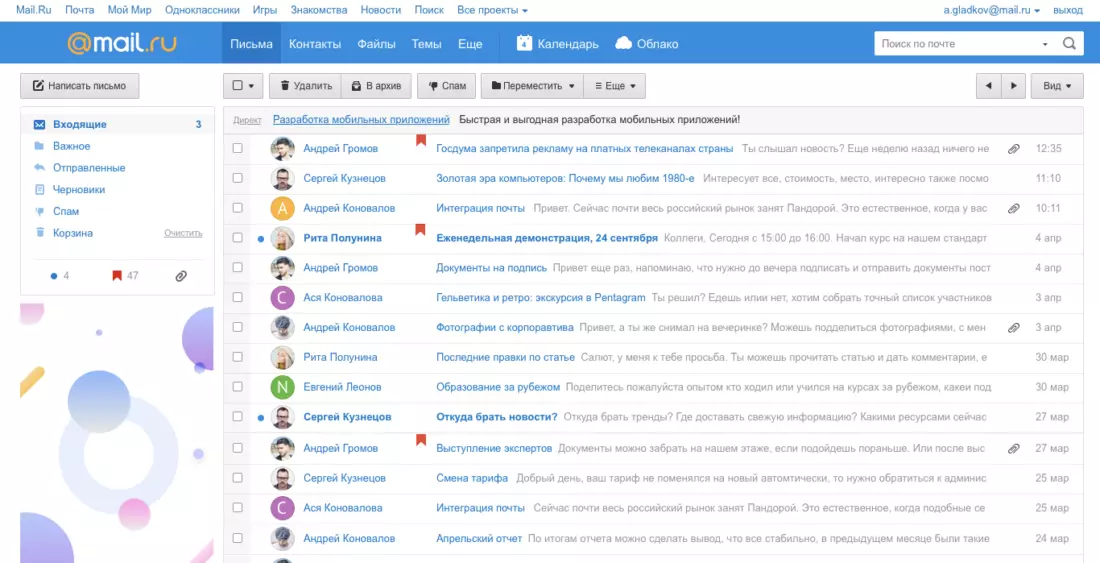Click the Очистить link beside Корзина
Image resolution: width=1100 pixels, height=563 pixels.
click(x=183, y=233)
